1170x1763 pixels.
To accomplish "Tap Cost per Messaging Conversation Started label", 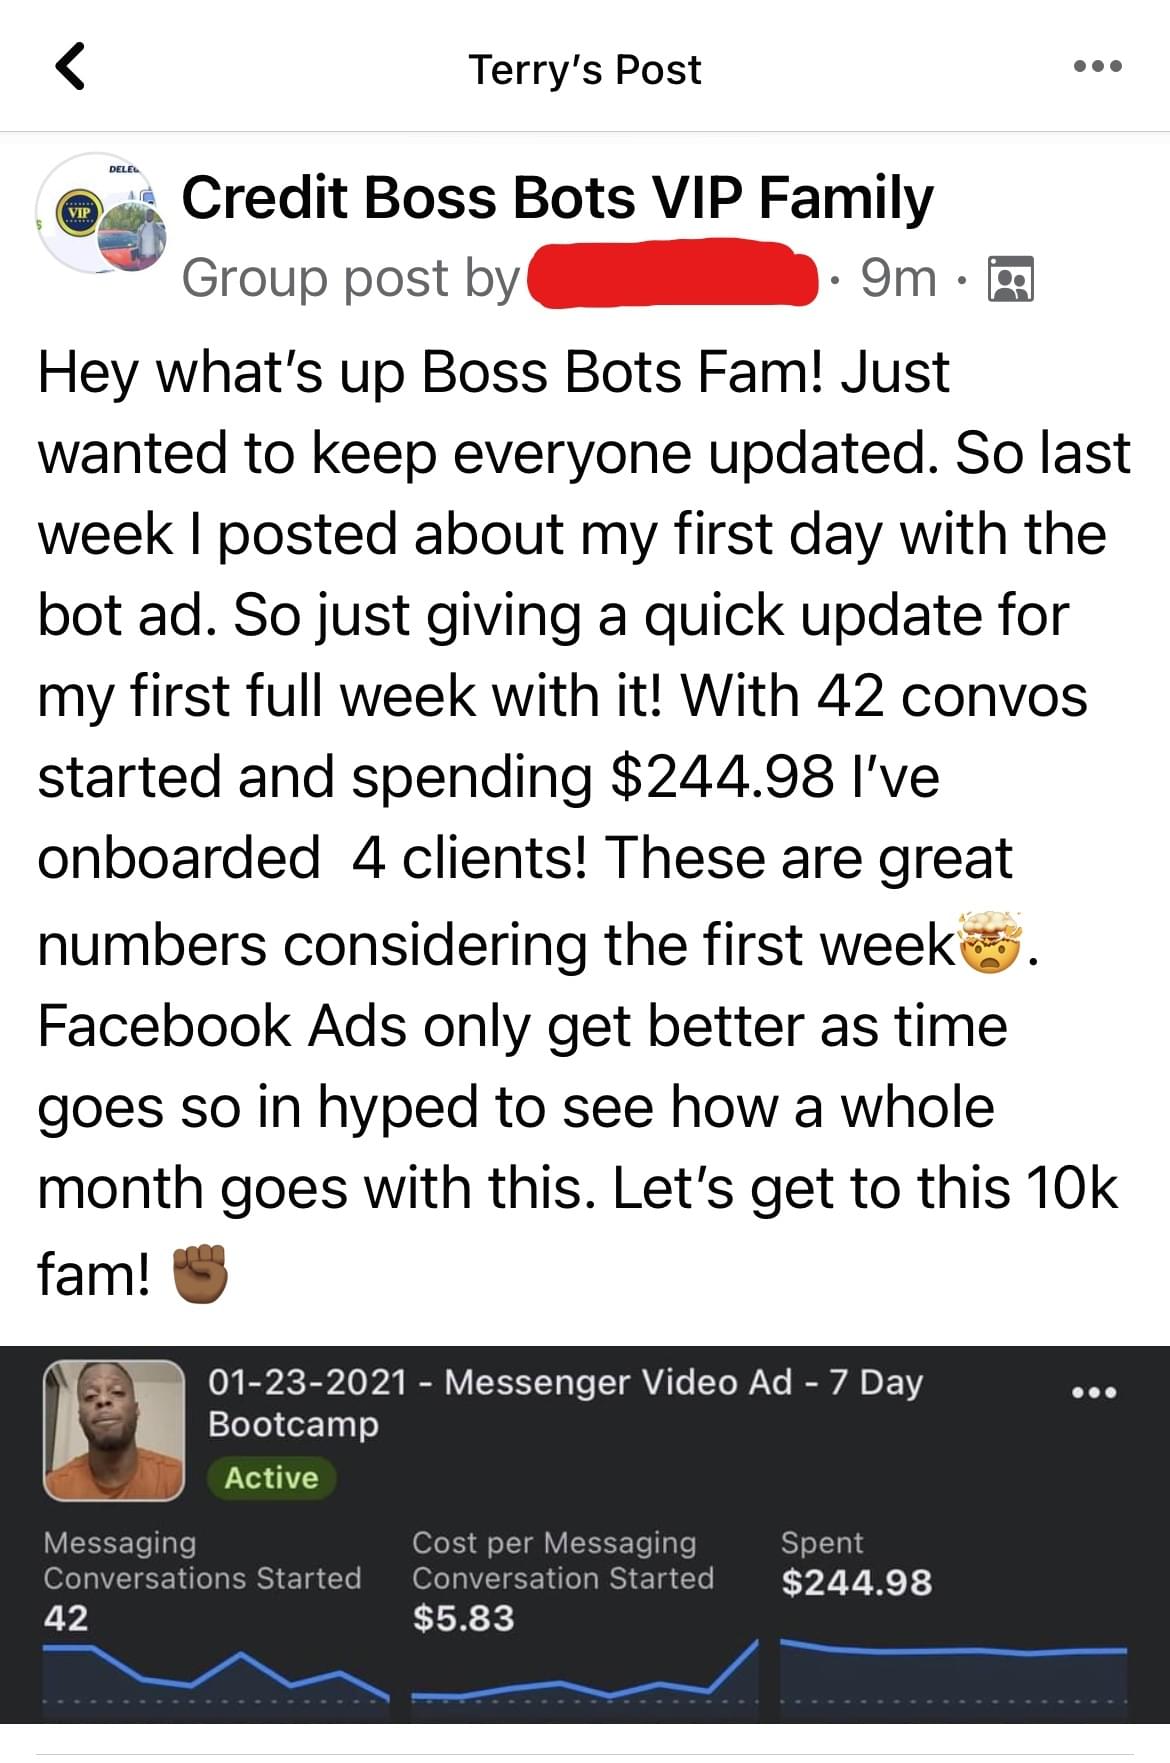I will 563,1560.
